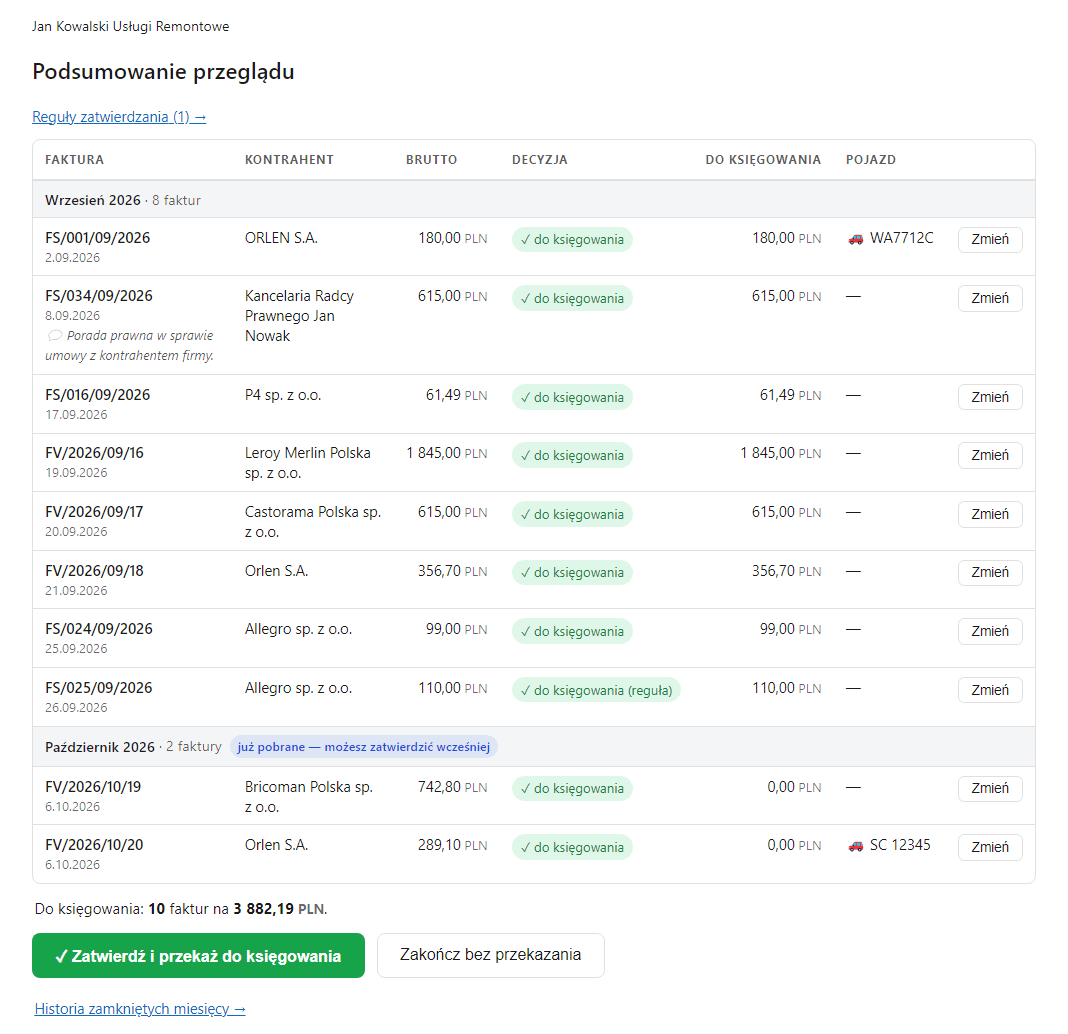Click contractor P4 sp. z o.o.
This screenshot has height=1034, width=1068.
click(283, 395)
